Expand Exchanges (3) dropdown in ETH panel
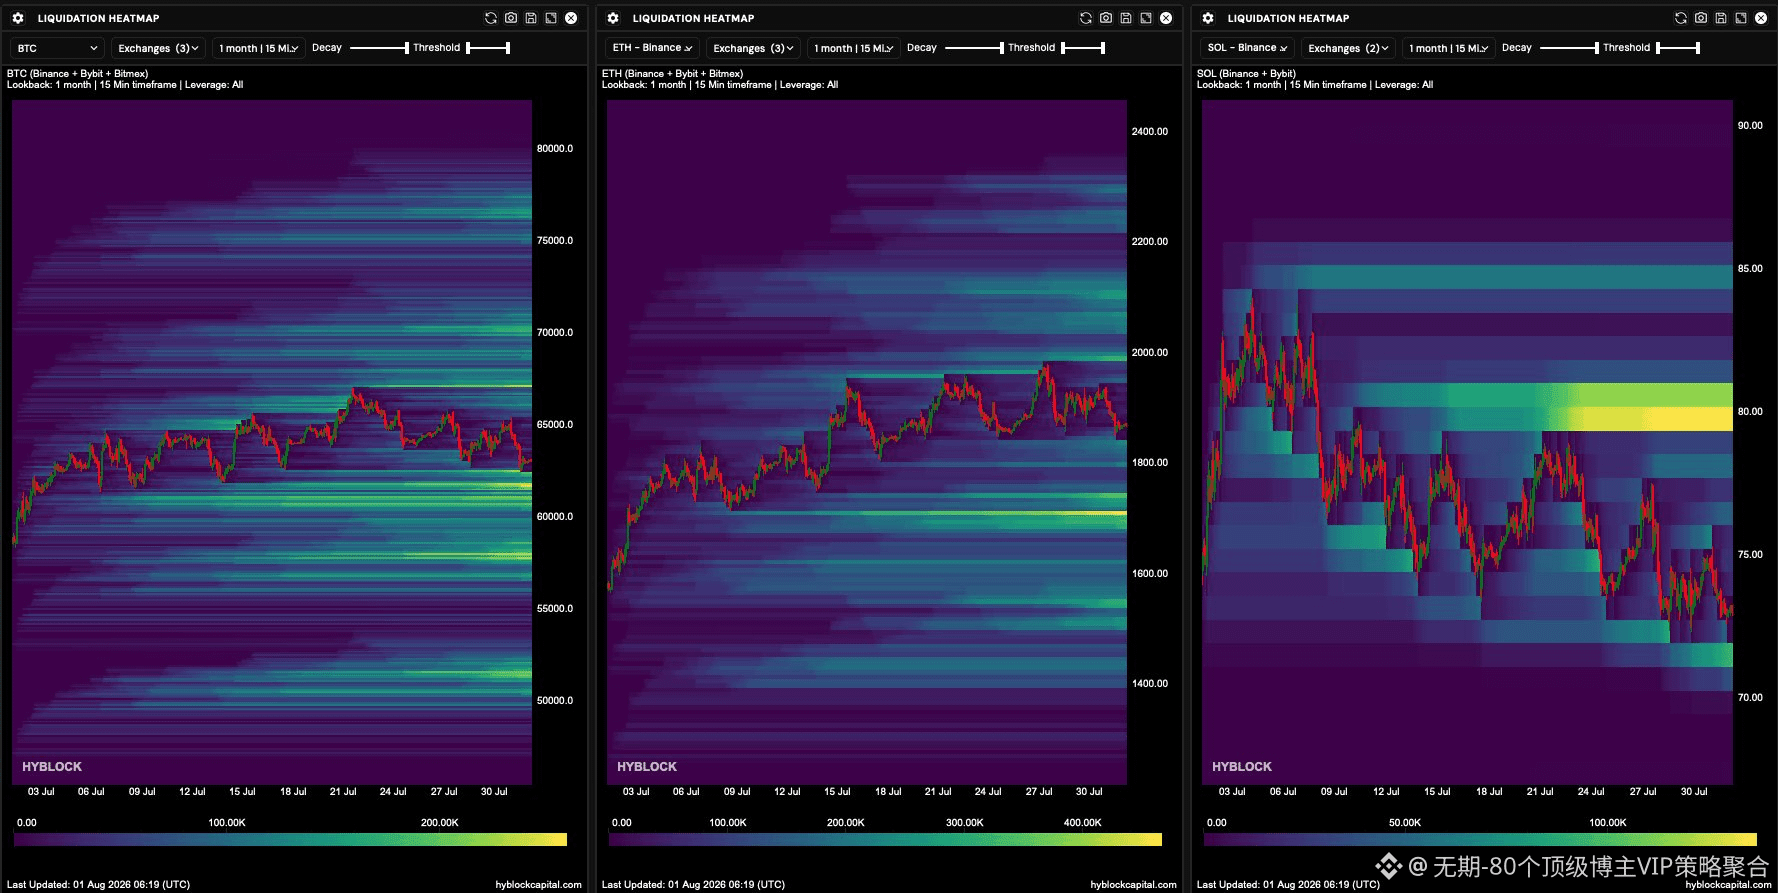The width and height of the screenshot is (1778, 893). [x=754, y=48]
